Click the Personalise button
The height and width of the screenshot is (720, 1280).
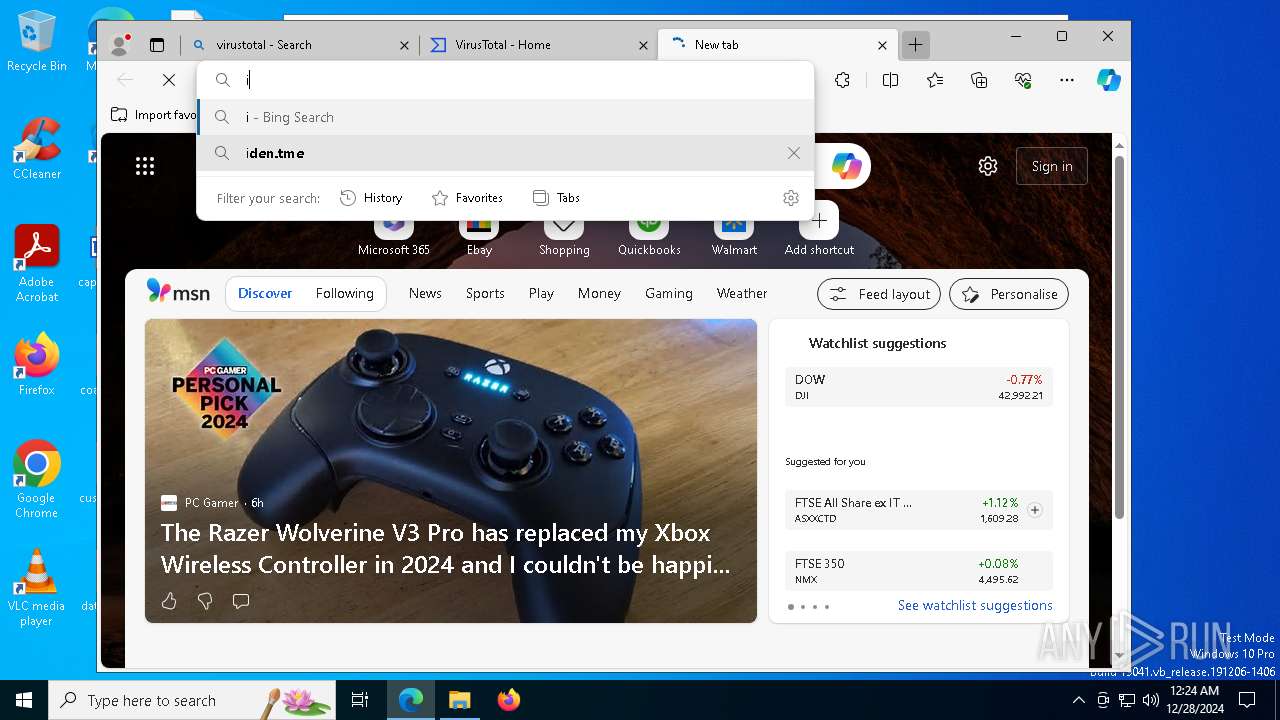[x=1009, y=294]
